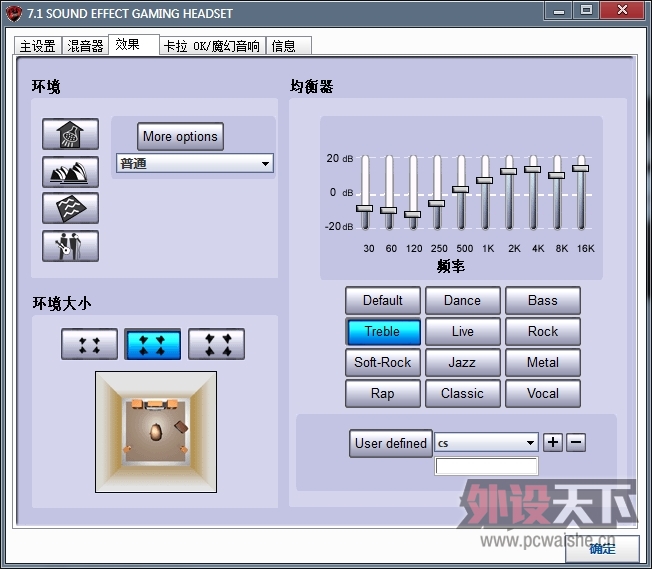Select the music pub environment icon
Screen dimensions: 652x569
(70, 245)
